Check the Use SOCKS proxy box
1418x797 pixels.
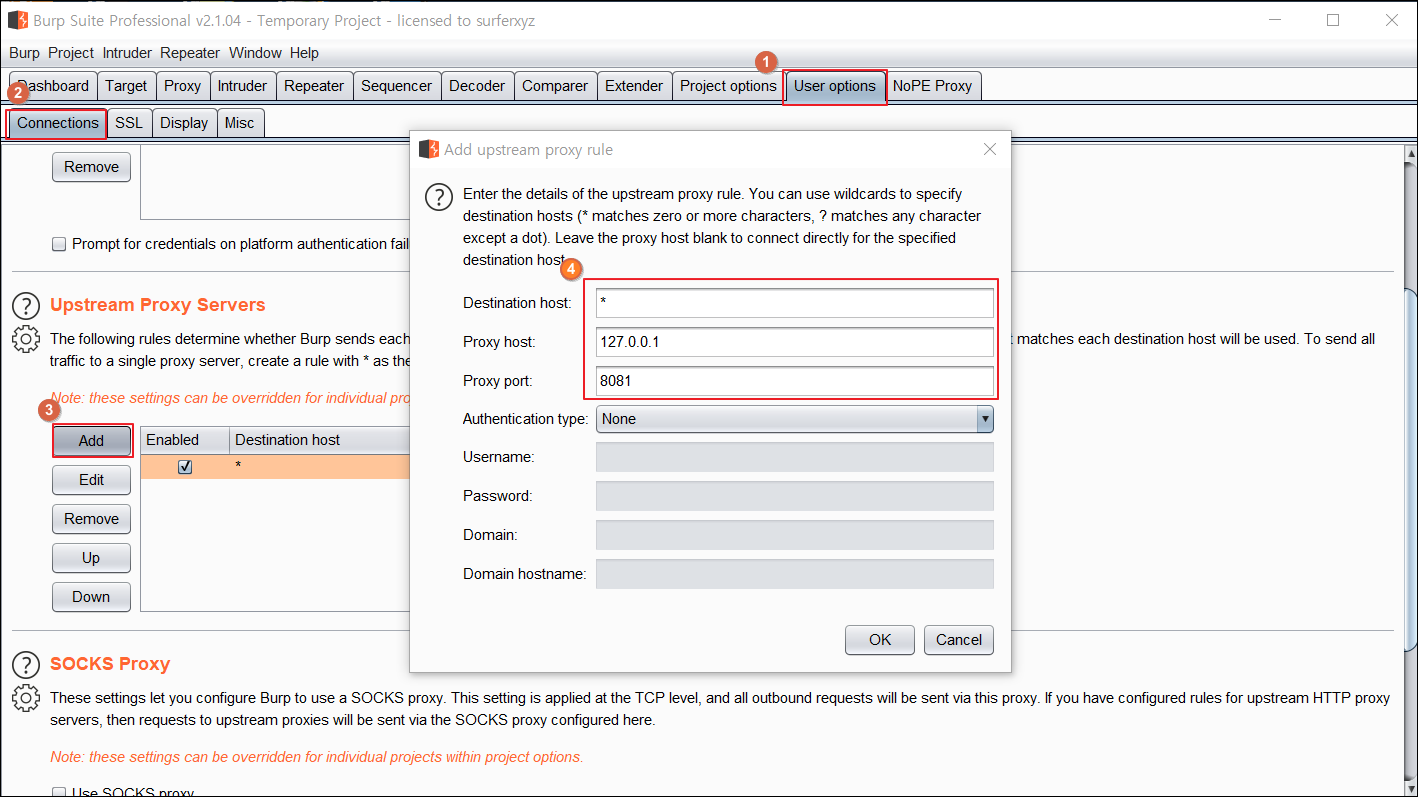click(x=59, y=792)
